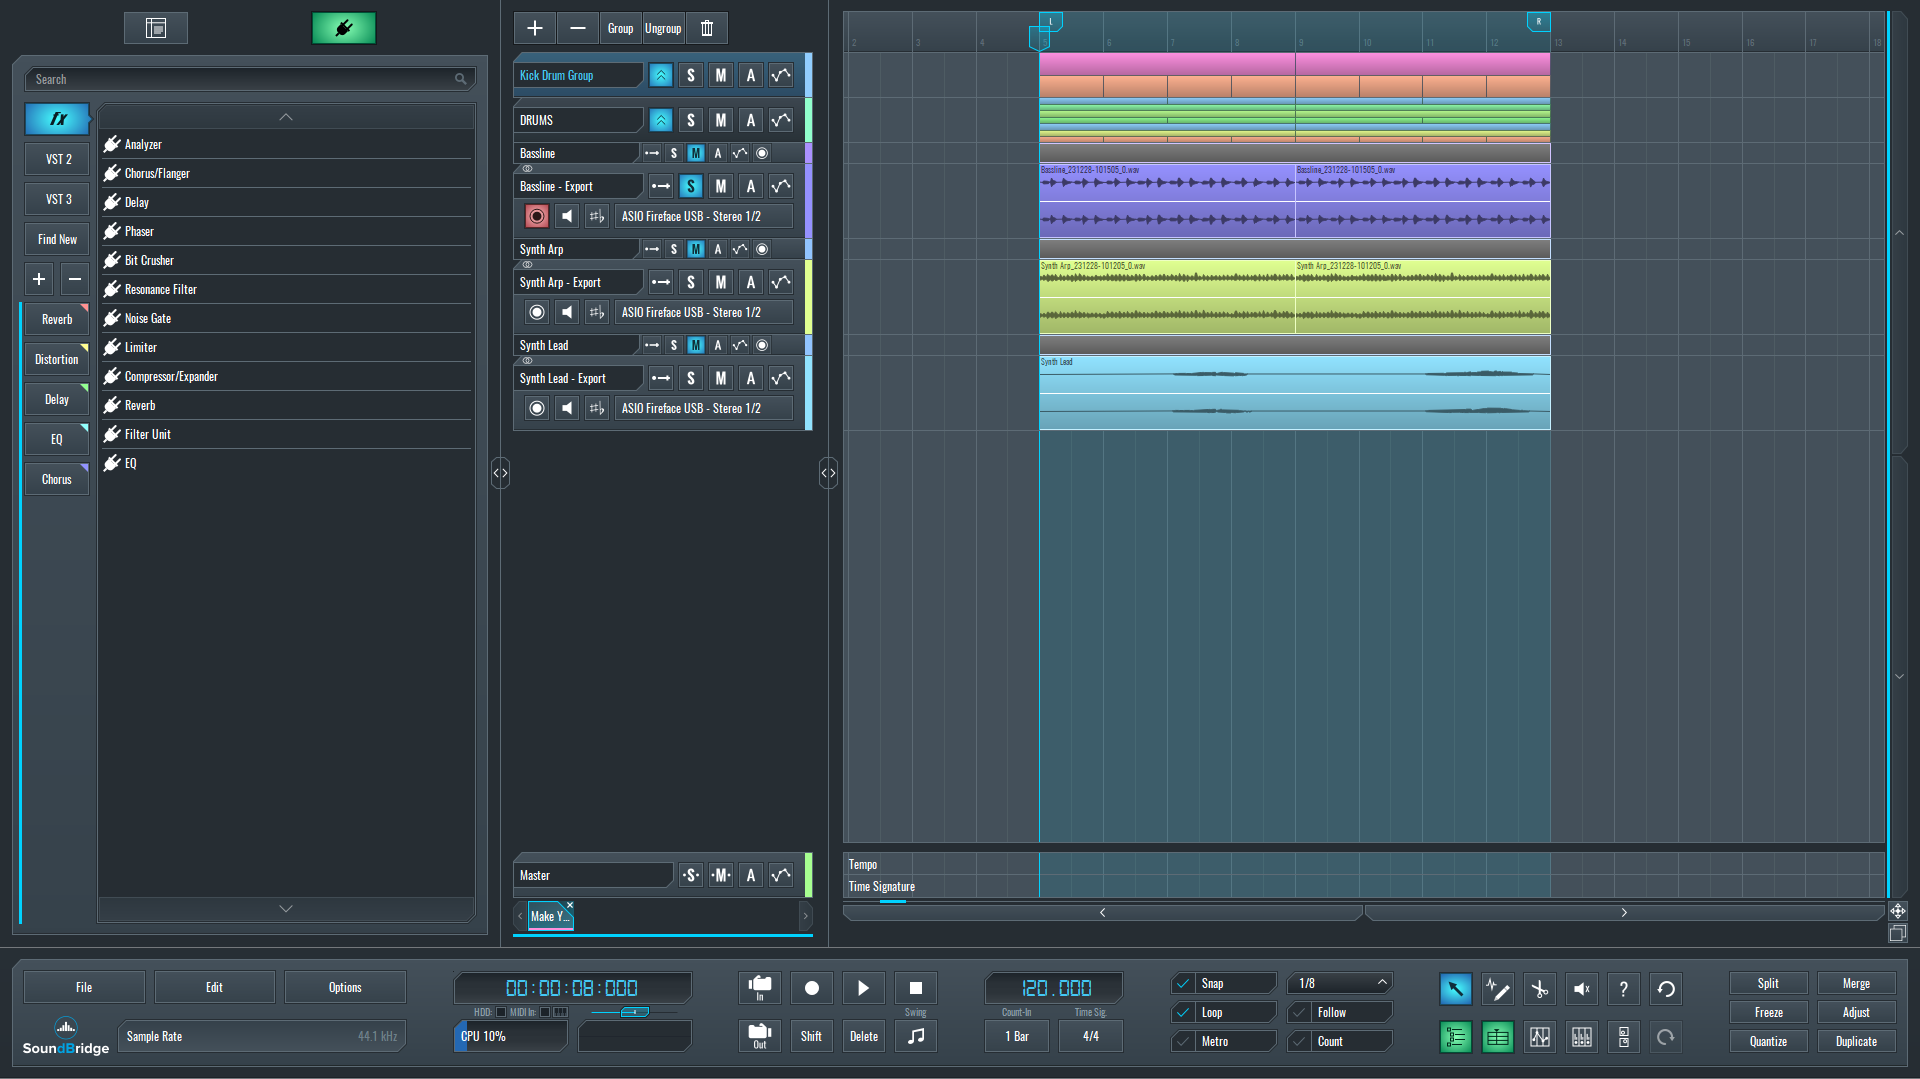
Task: Open Synth Arp - Export input dropdown
Action: (705, 312)
